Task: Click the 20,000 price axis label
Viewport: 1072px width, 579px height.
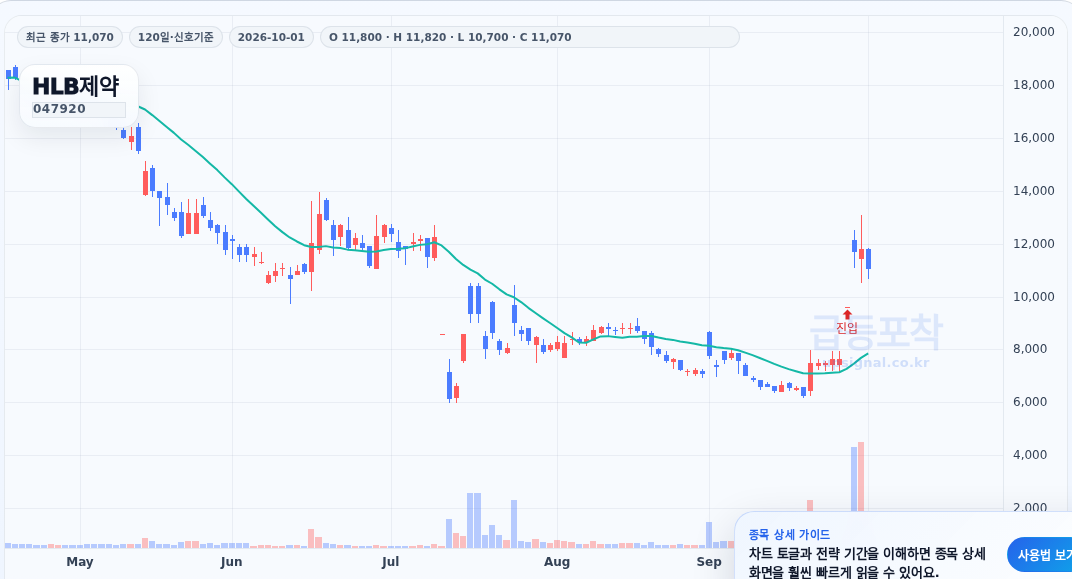Action: pos(1034,31)
